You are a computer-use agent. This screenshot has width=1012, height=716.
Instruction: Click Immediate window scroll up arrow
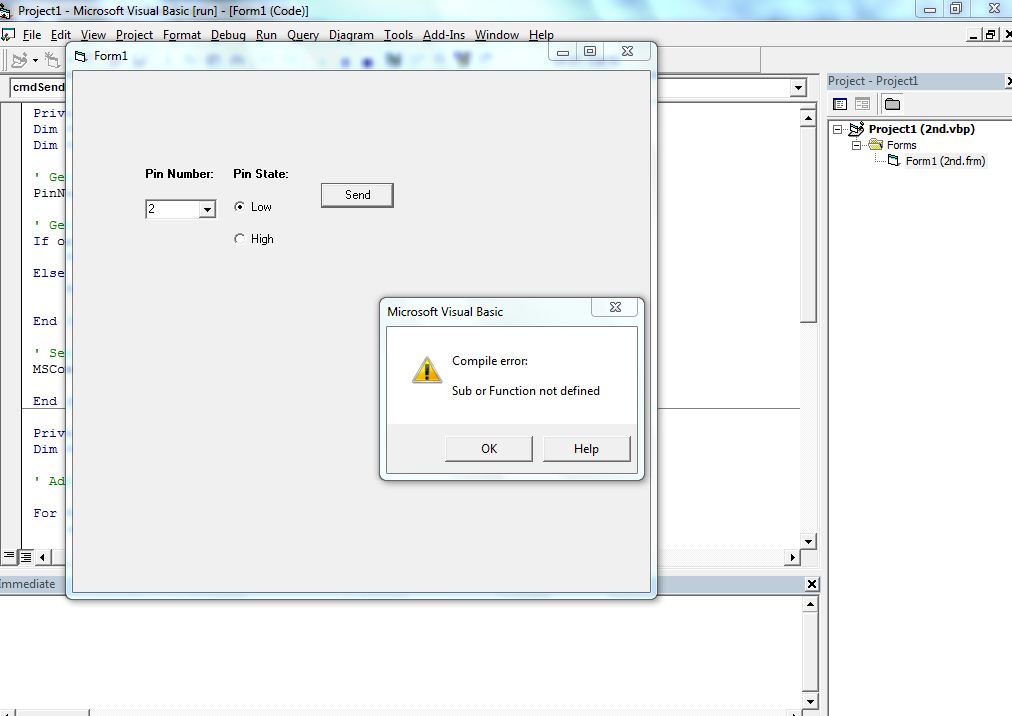811,604
